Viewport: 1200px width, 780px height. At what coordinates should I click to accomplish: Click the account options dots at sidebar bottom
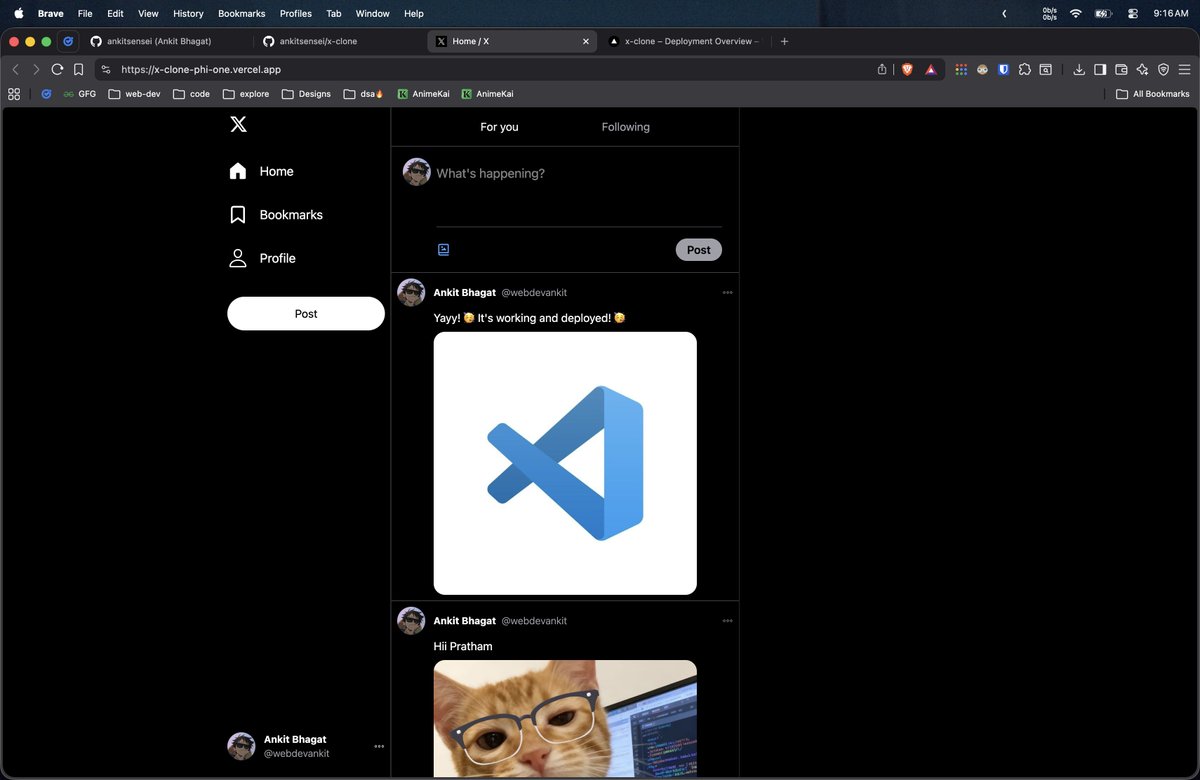(x=379, y=746)
